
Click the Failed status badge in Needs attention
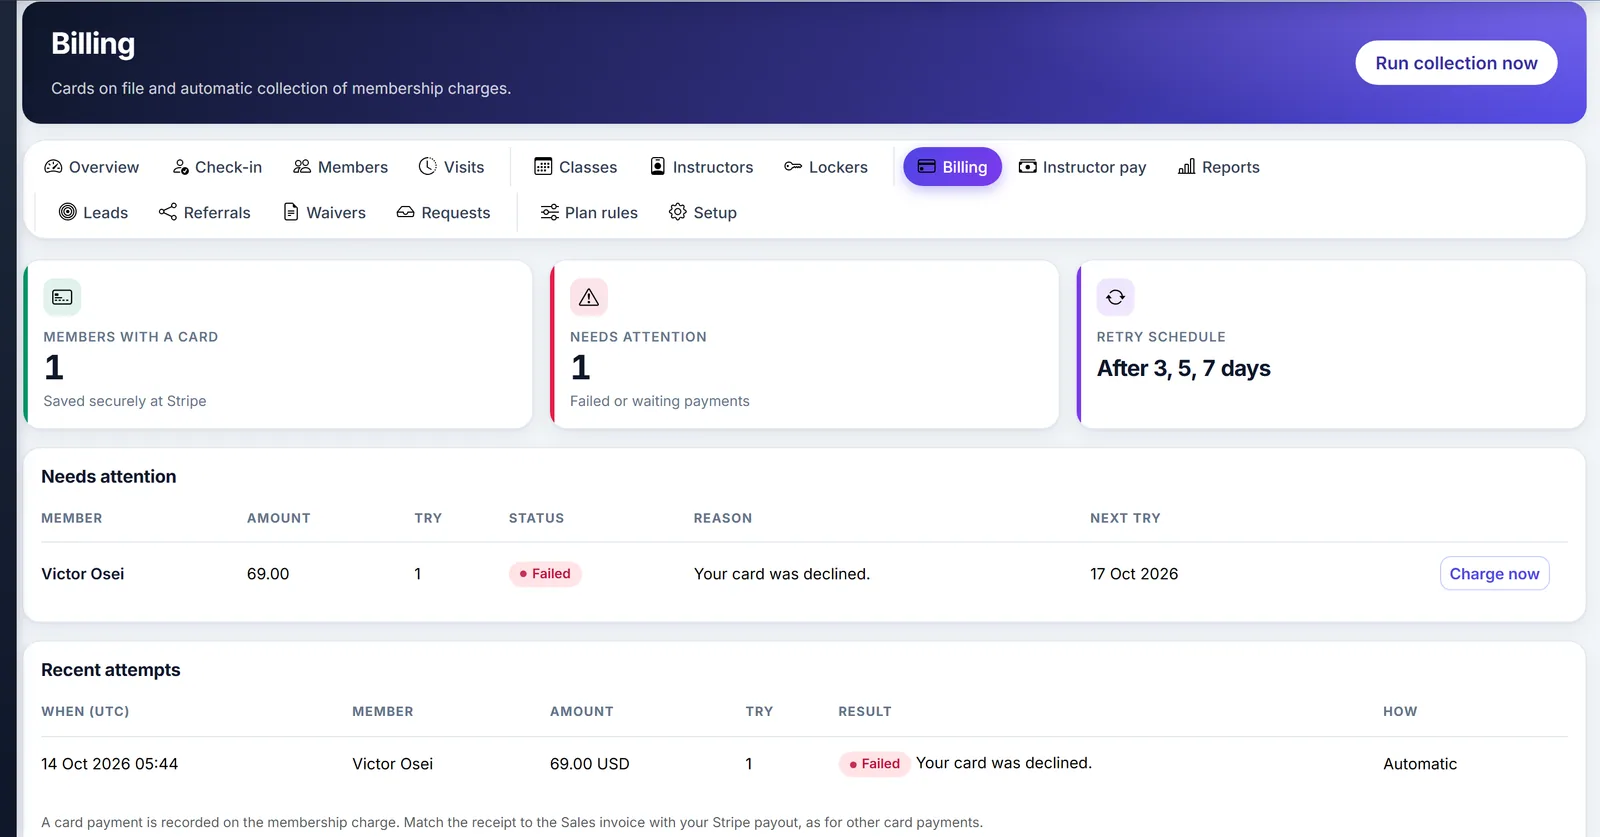pyautogui.click(x=545, y=574)
